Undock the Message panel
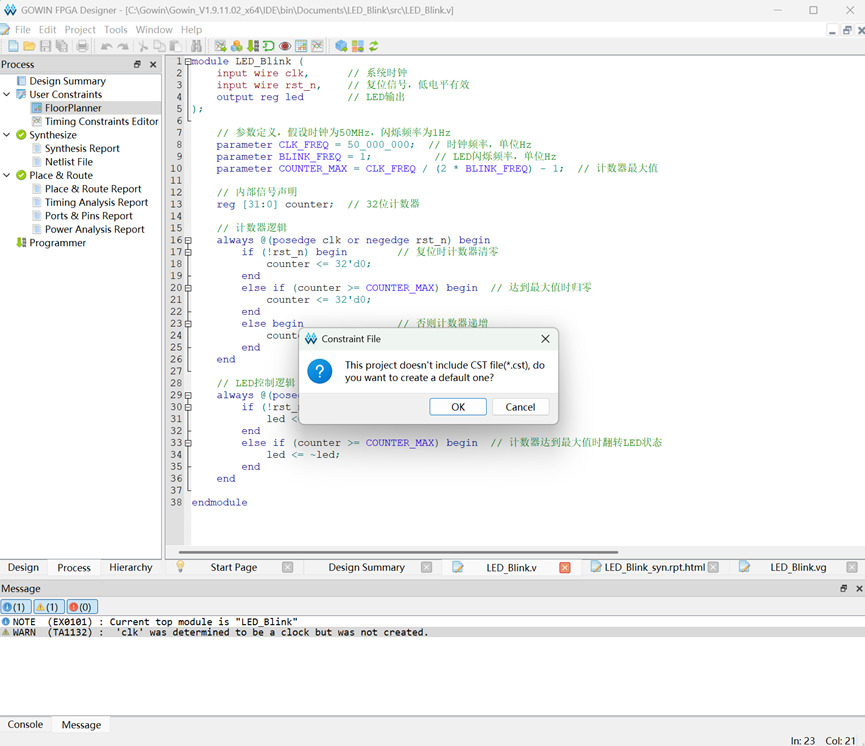Viewport: 865px width, 746px height. tap(843, 589)
